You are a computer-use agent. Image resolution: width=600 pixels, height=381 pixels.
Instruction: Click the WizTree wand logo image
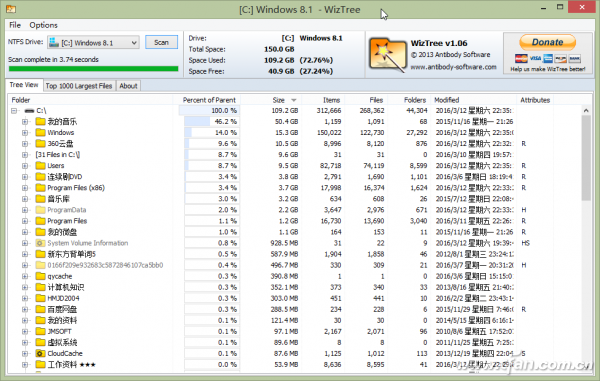tap(387, 54)
